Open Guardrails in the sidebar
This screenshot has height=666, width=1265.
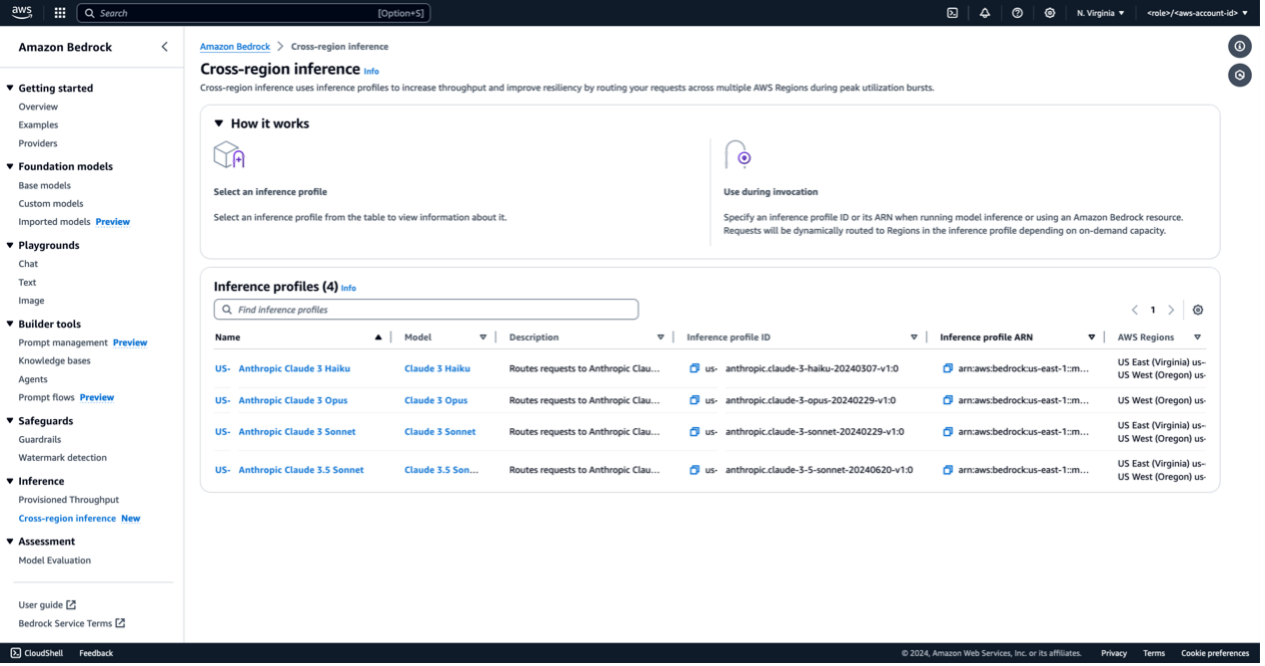tap(40, 440)
